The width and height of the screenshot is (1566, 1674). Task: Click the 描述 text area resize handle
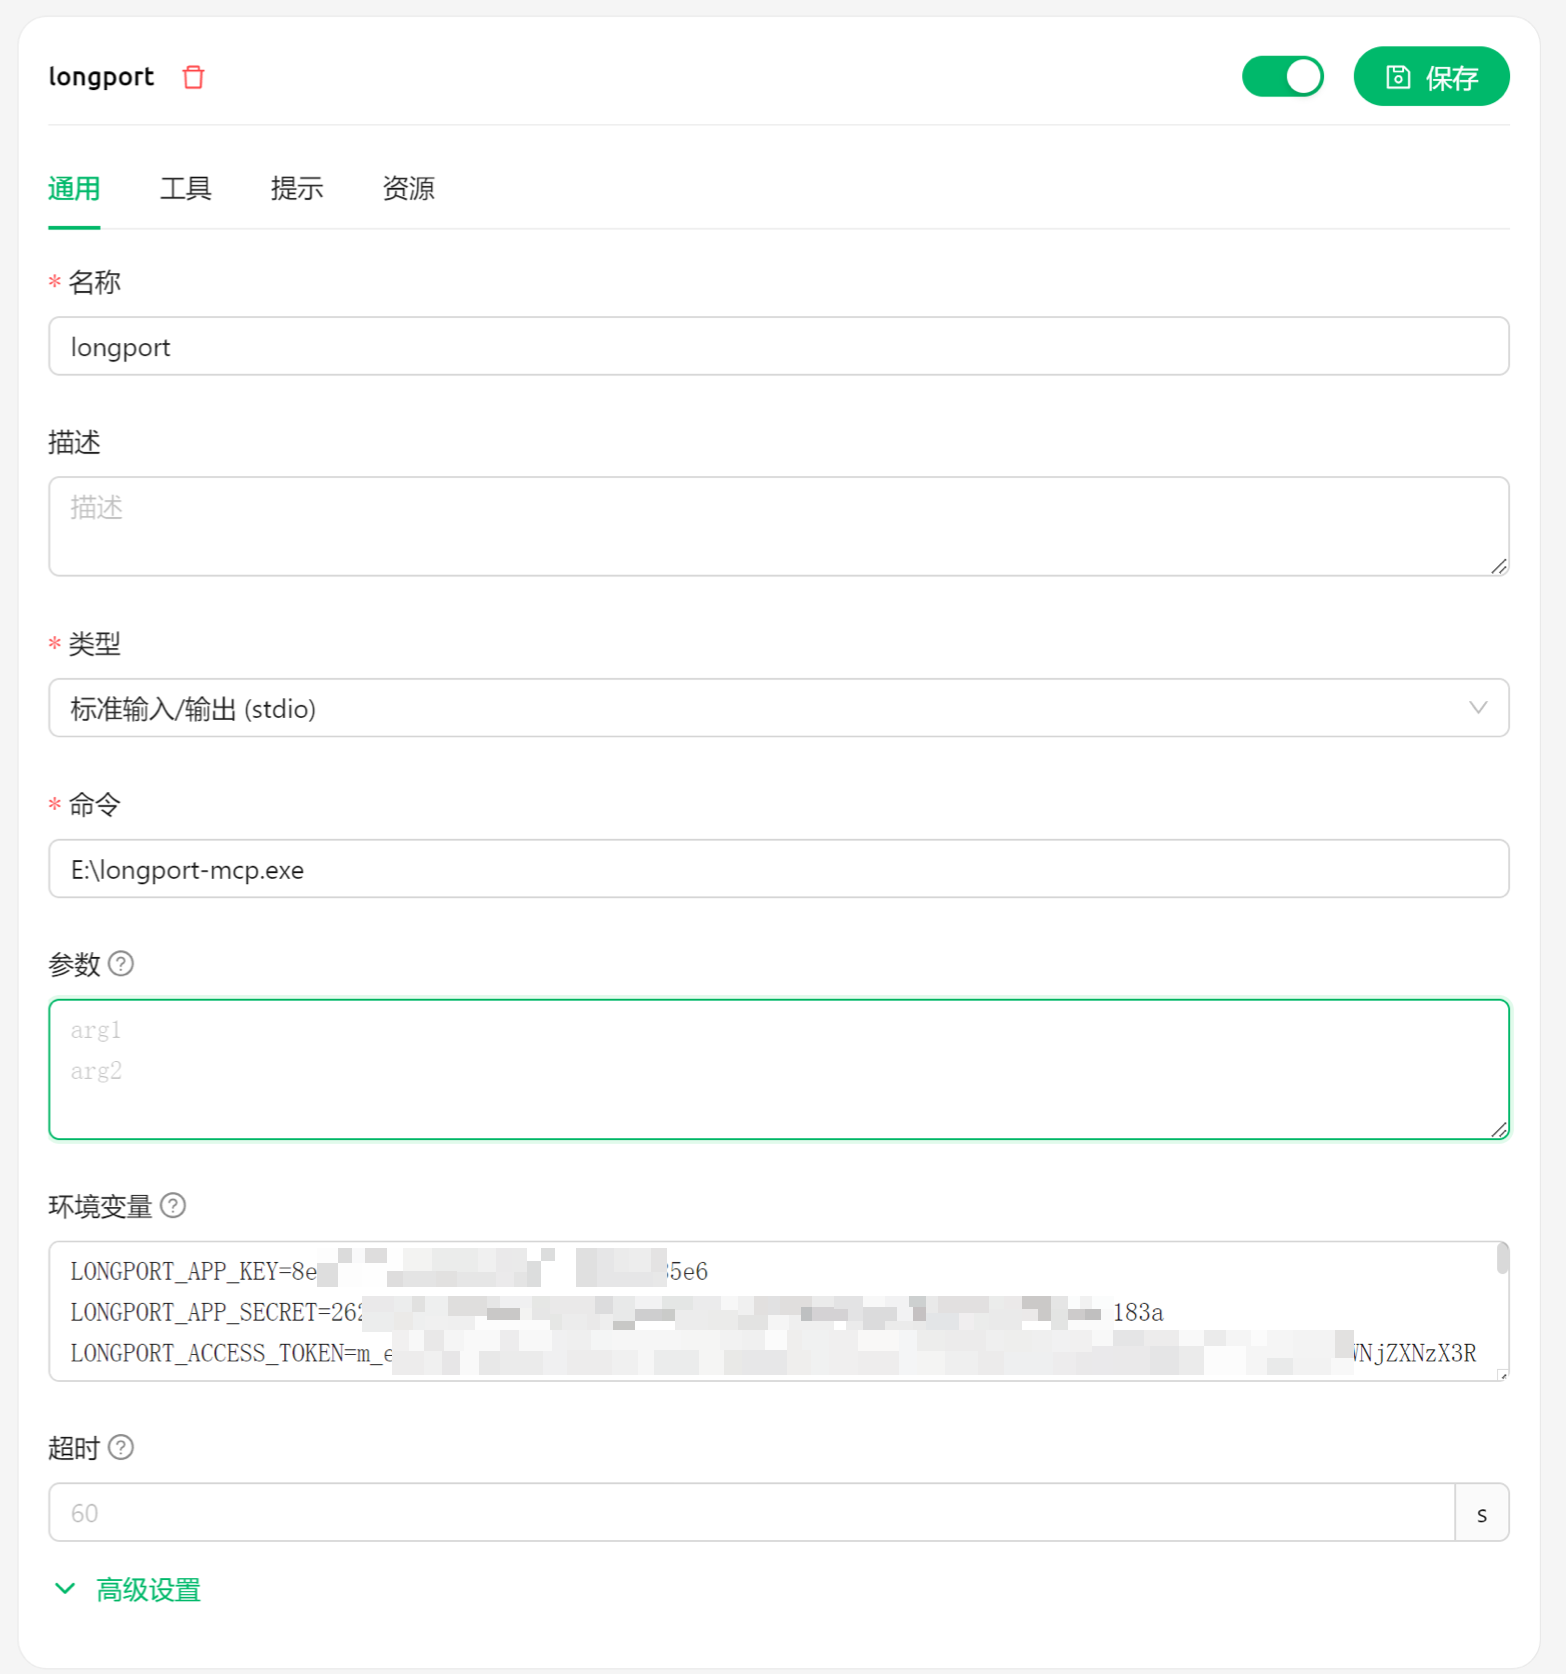click(1499, 567)
